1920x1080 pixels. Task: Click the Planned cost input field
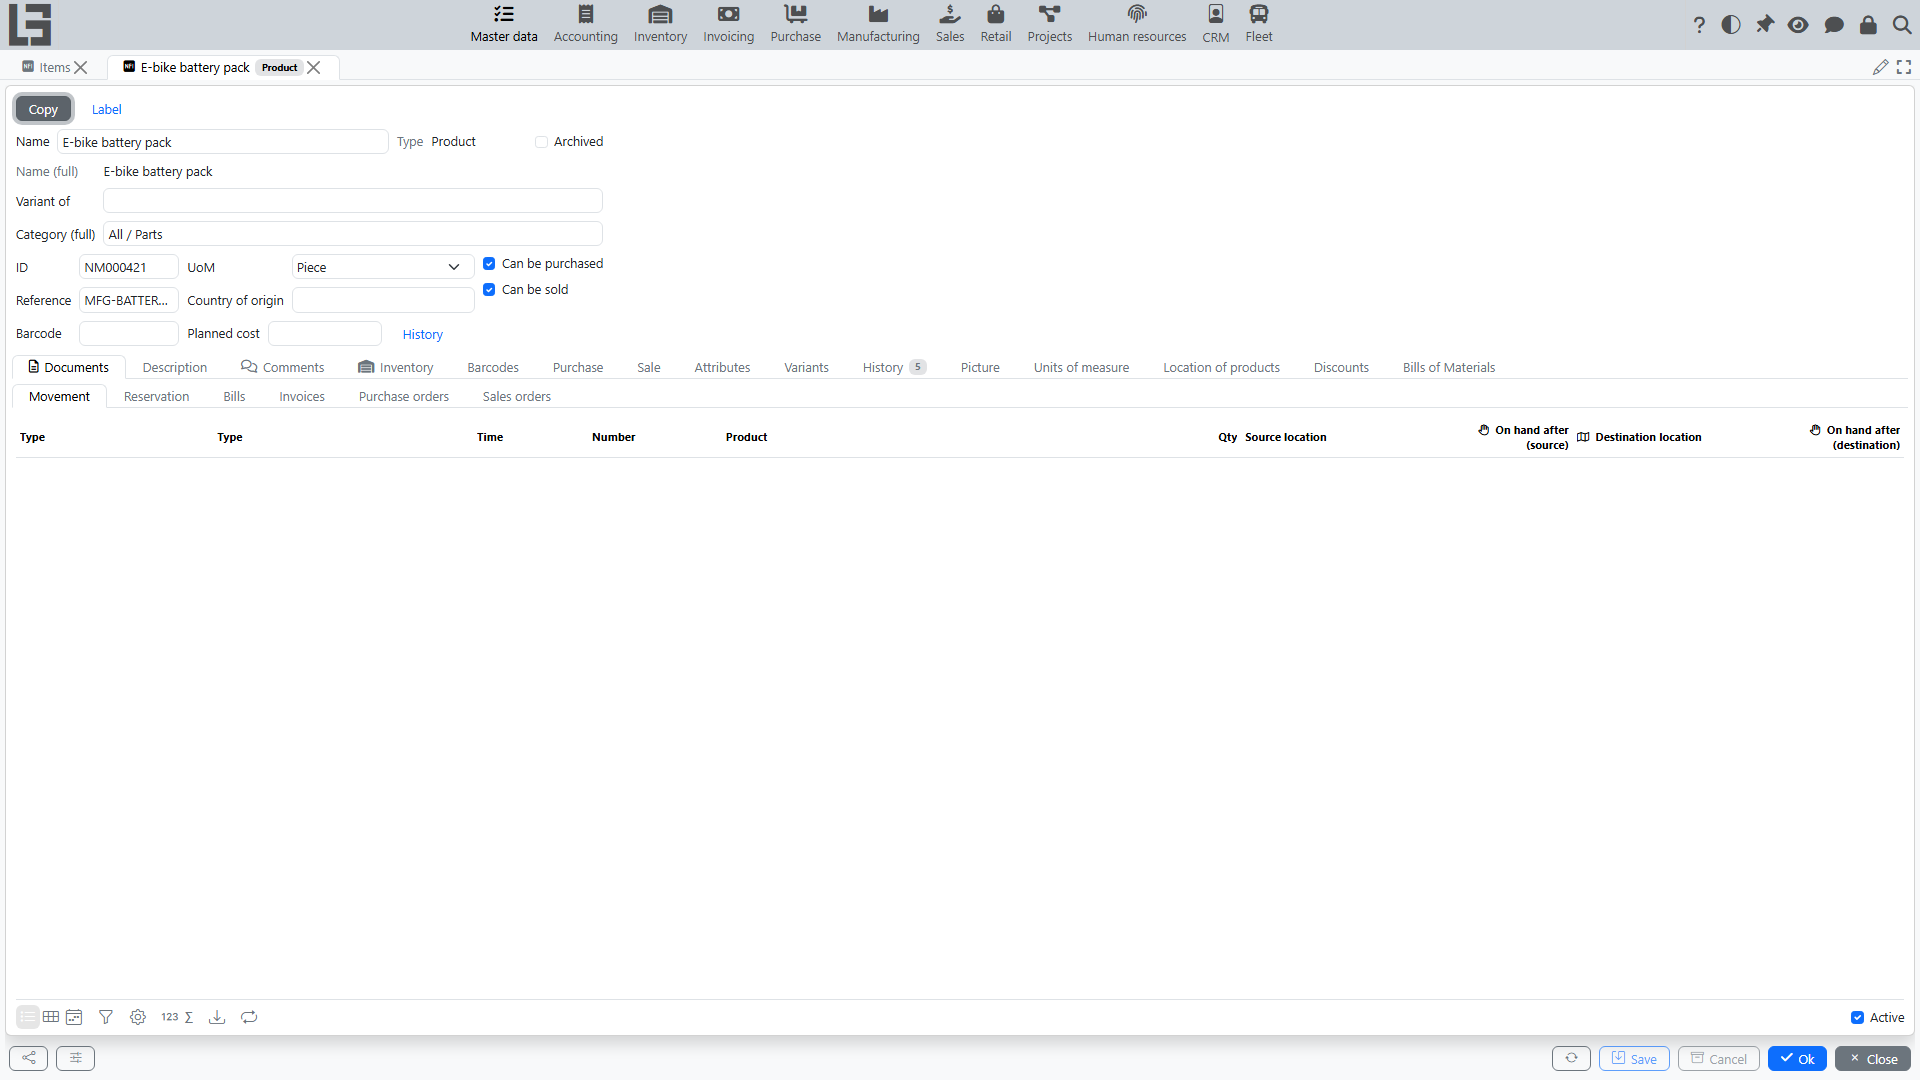pos(325,333)
